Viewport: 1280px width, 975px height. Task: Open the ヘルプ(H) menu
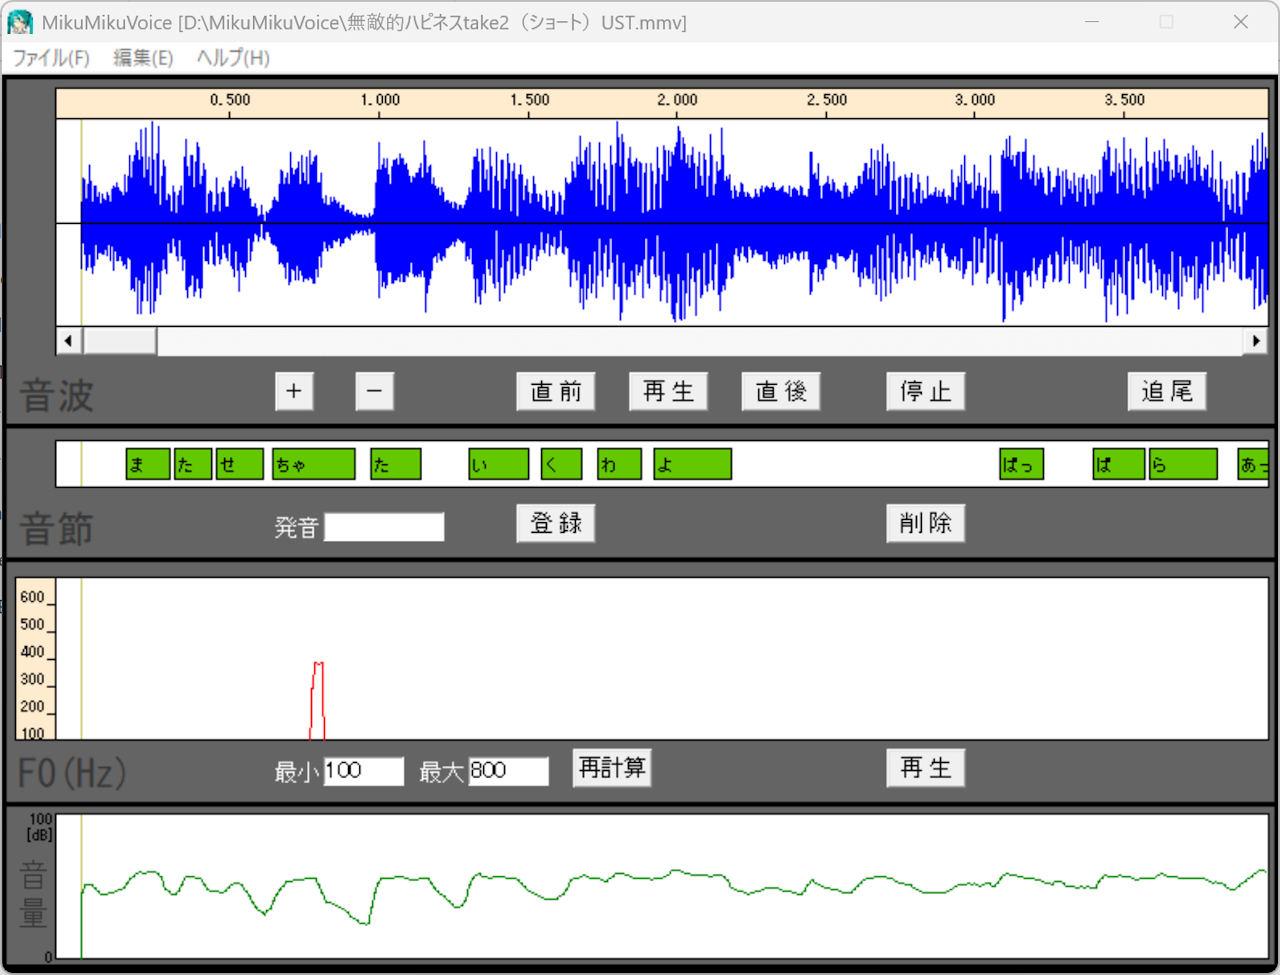(233, 58)
